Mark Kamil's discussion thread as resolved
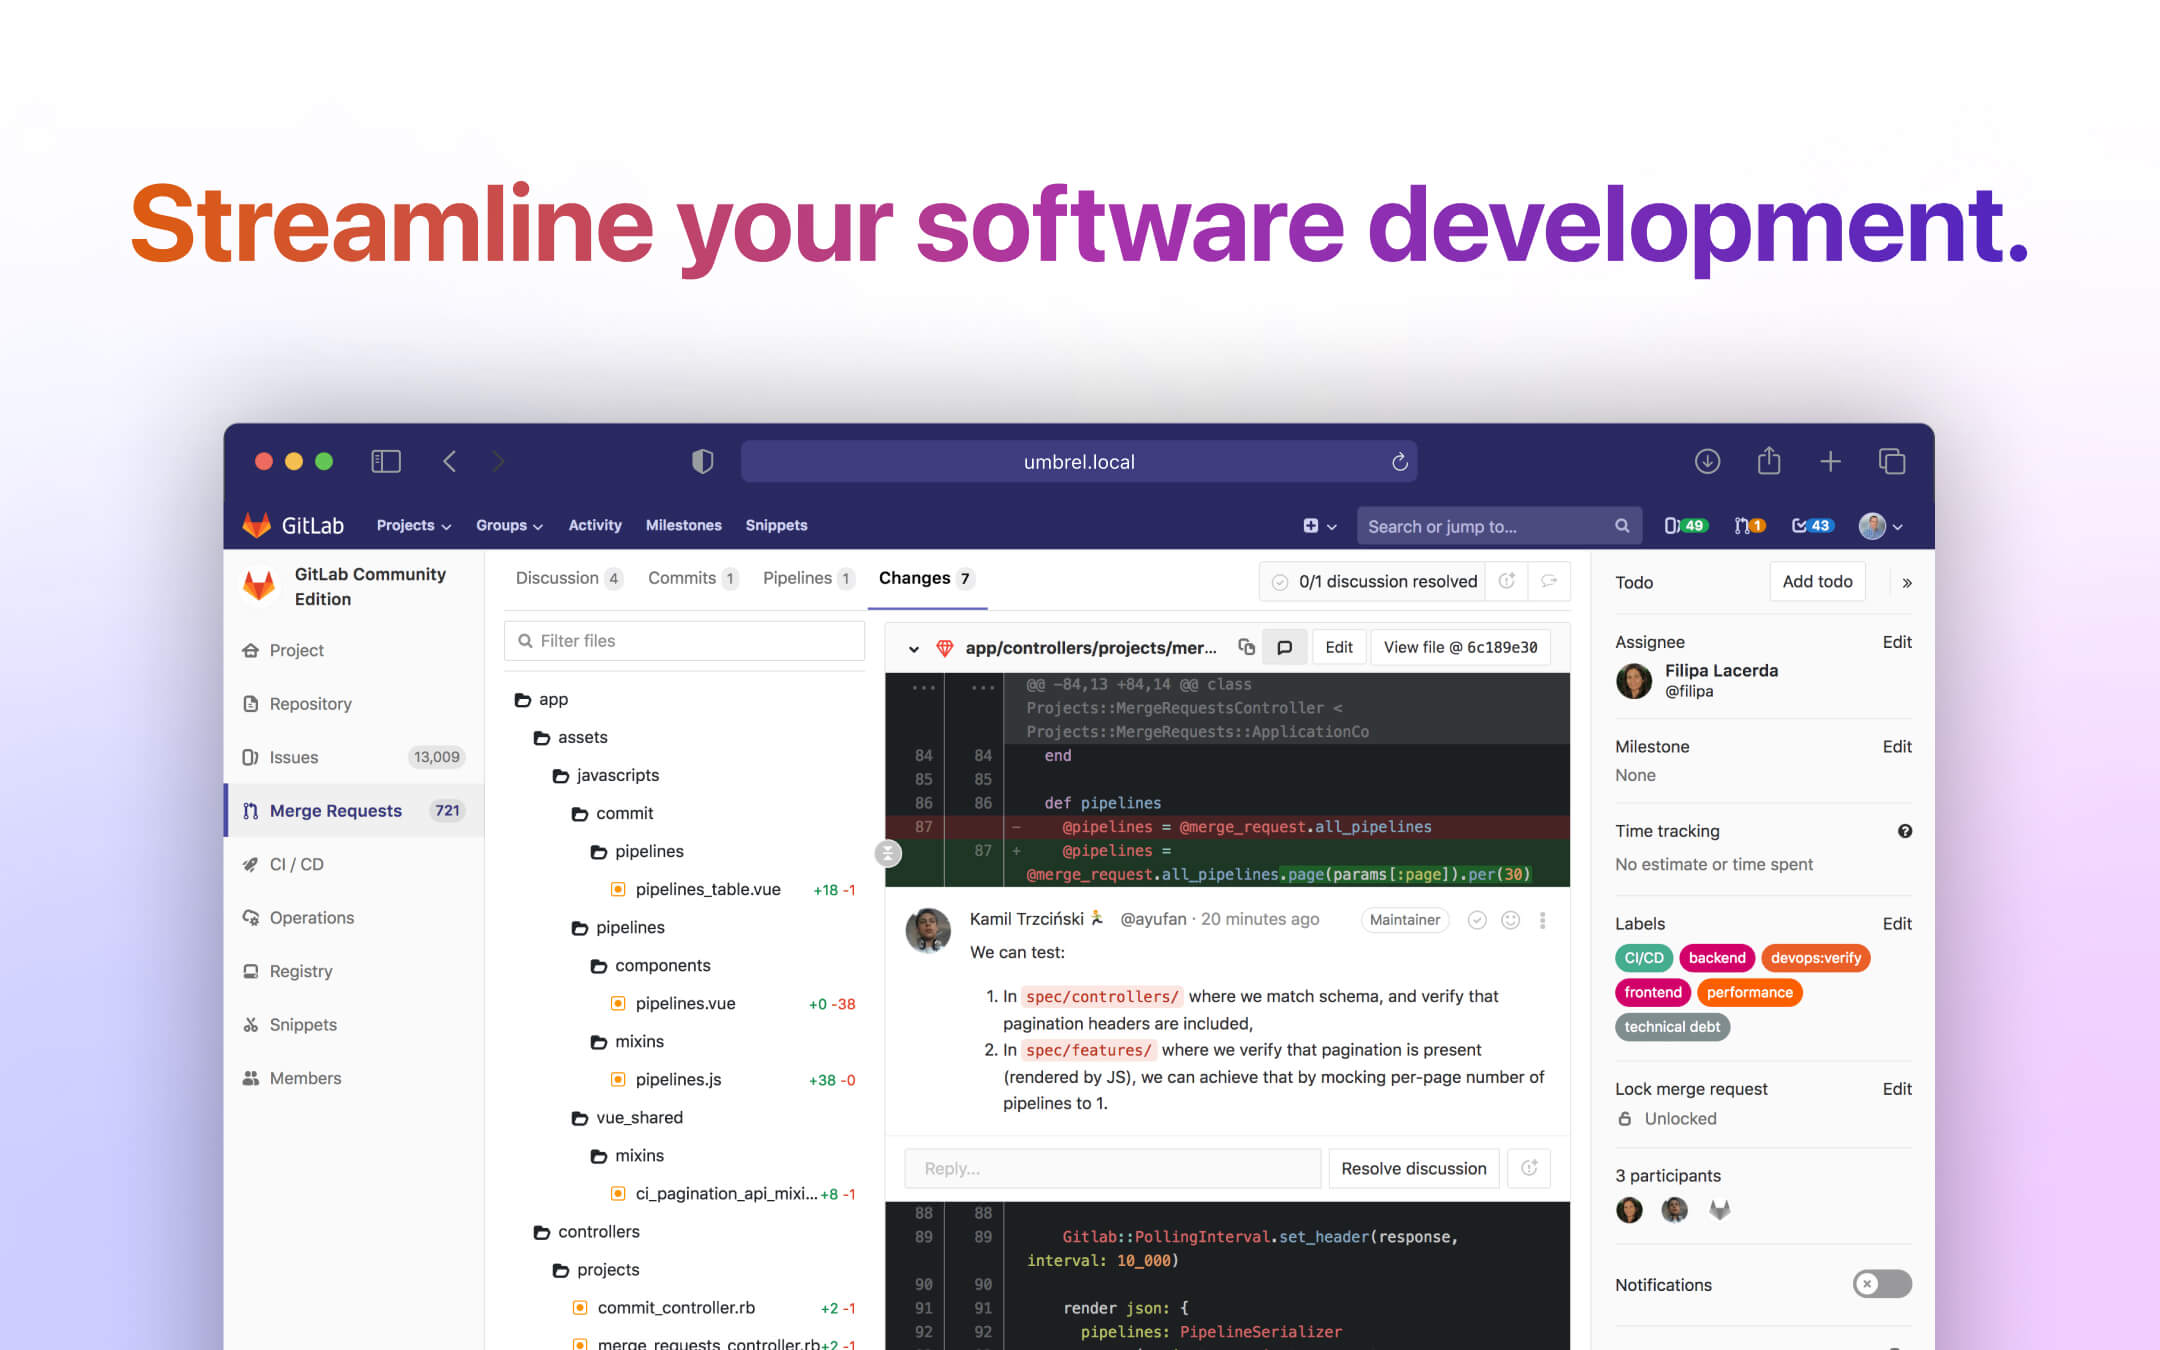This screenshot has height=1350, width=2160. coord(1477,920)
